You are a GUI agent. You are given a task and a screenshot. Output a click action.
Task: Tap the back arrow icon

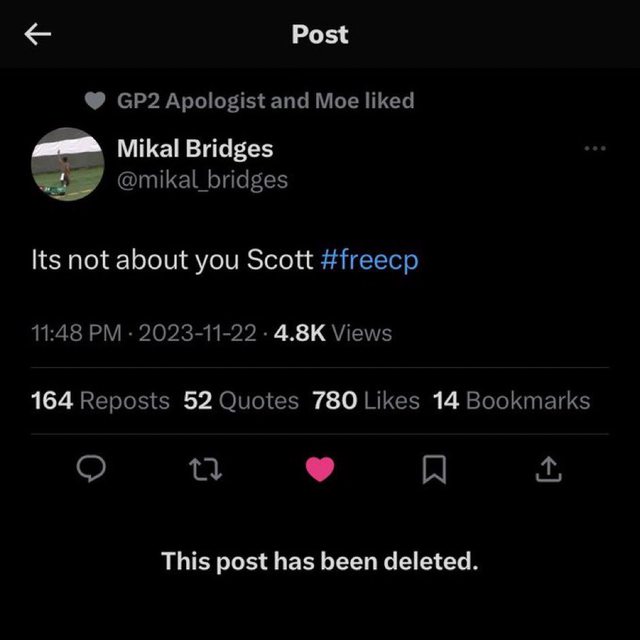38,35
